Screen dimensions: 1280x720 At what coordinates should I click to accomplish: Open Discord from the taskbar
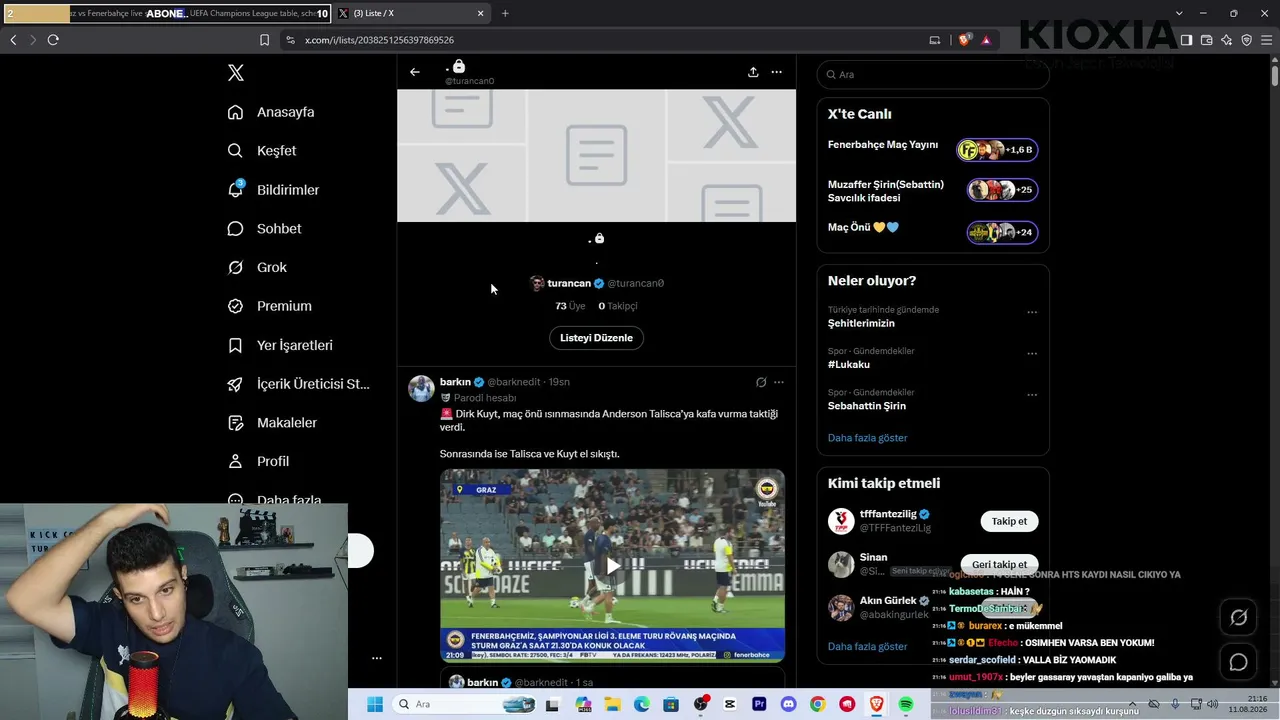pos(788,704)
